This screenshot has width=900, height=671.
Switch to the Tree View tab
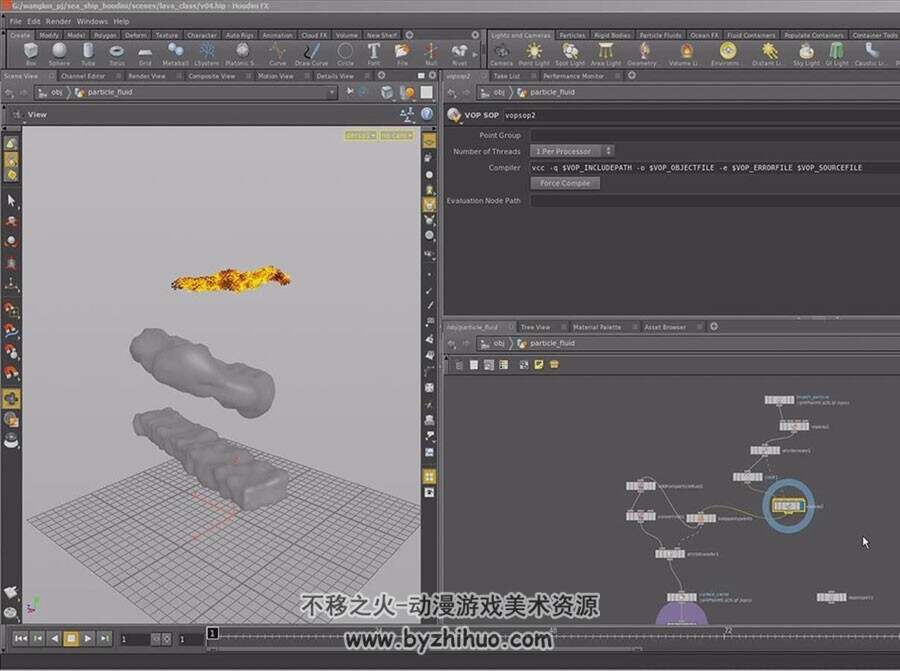535,327
